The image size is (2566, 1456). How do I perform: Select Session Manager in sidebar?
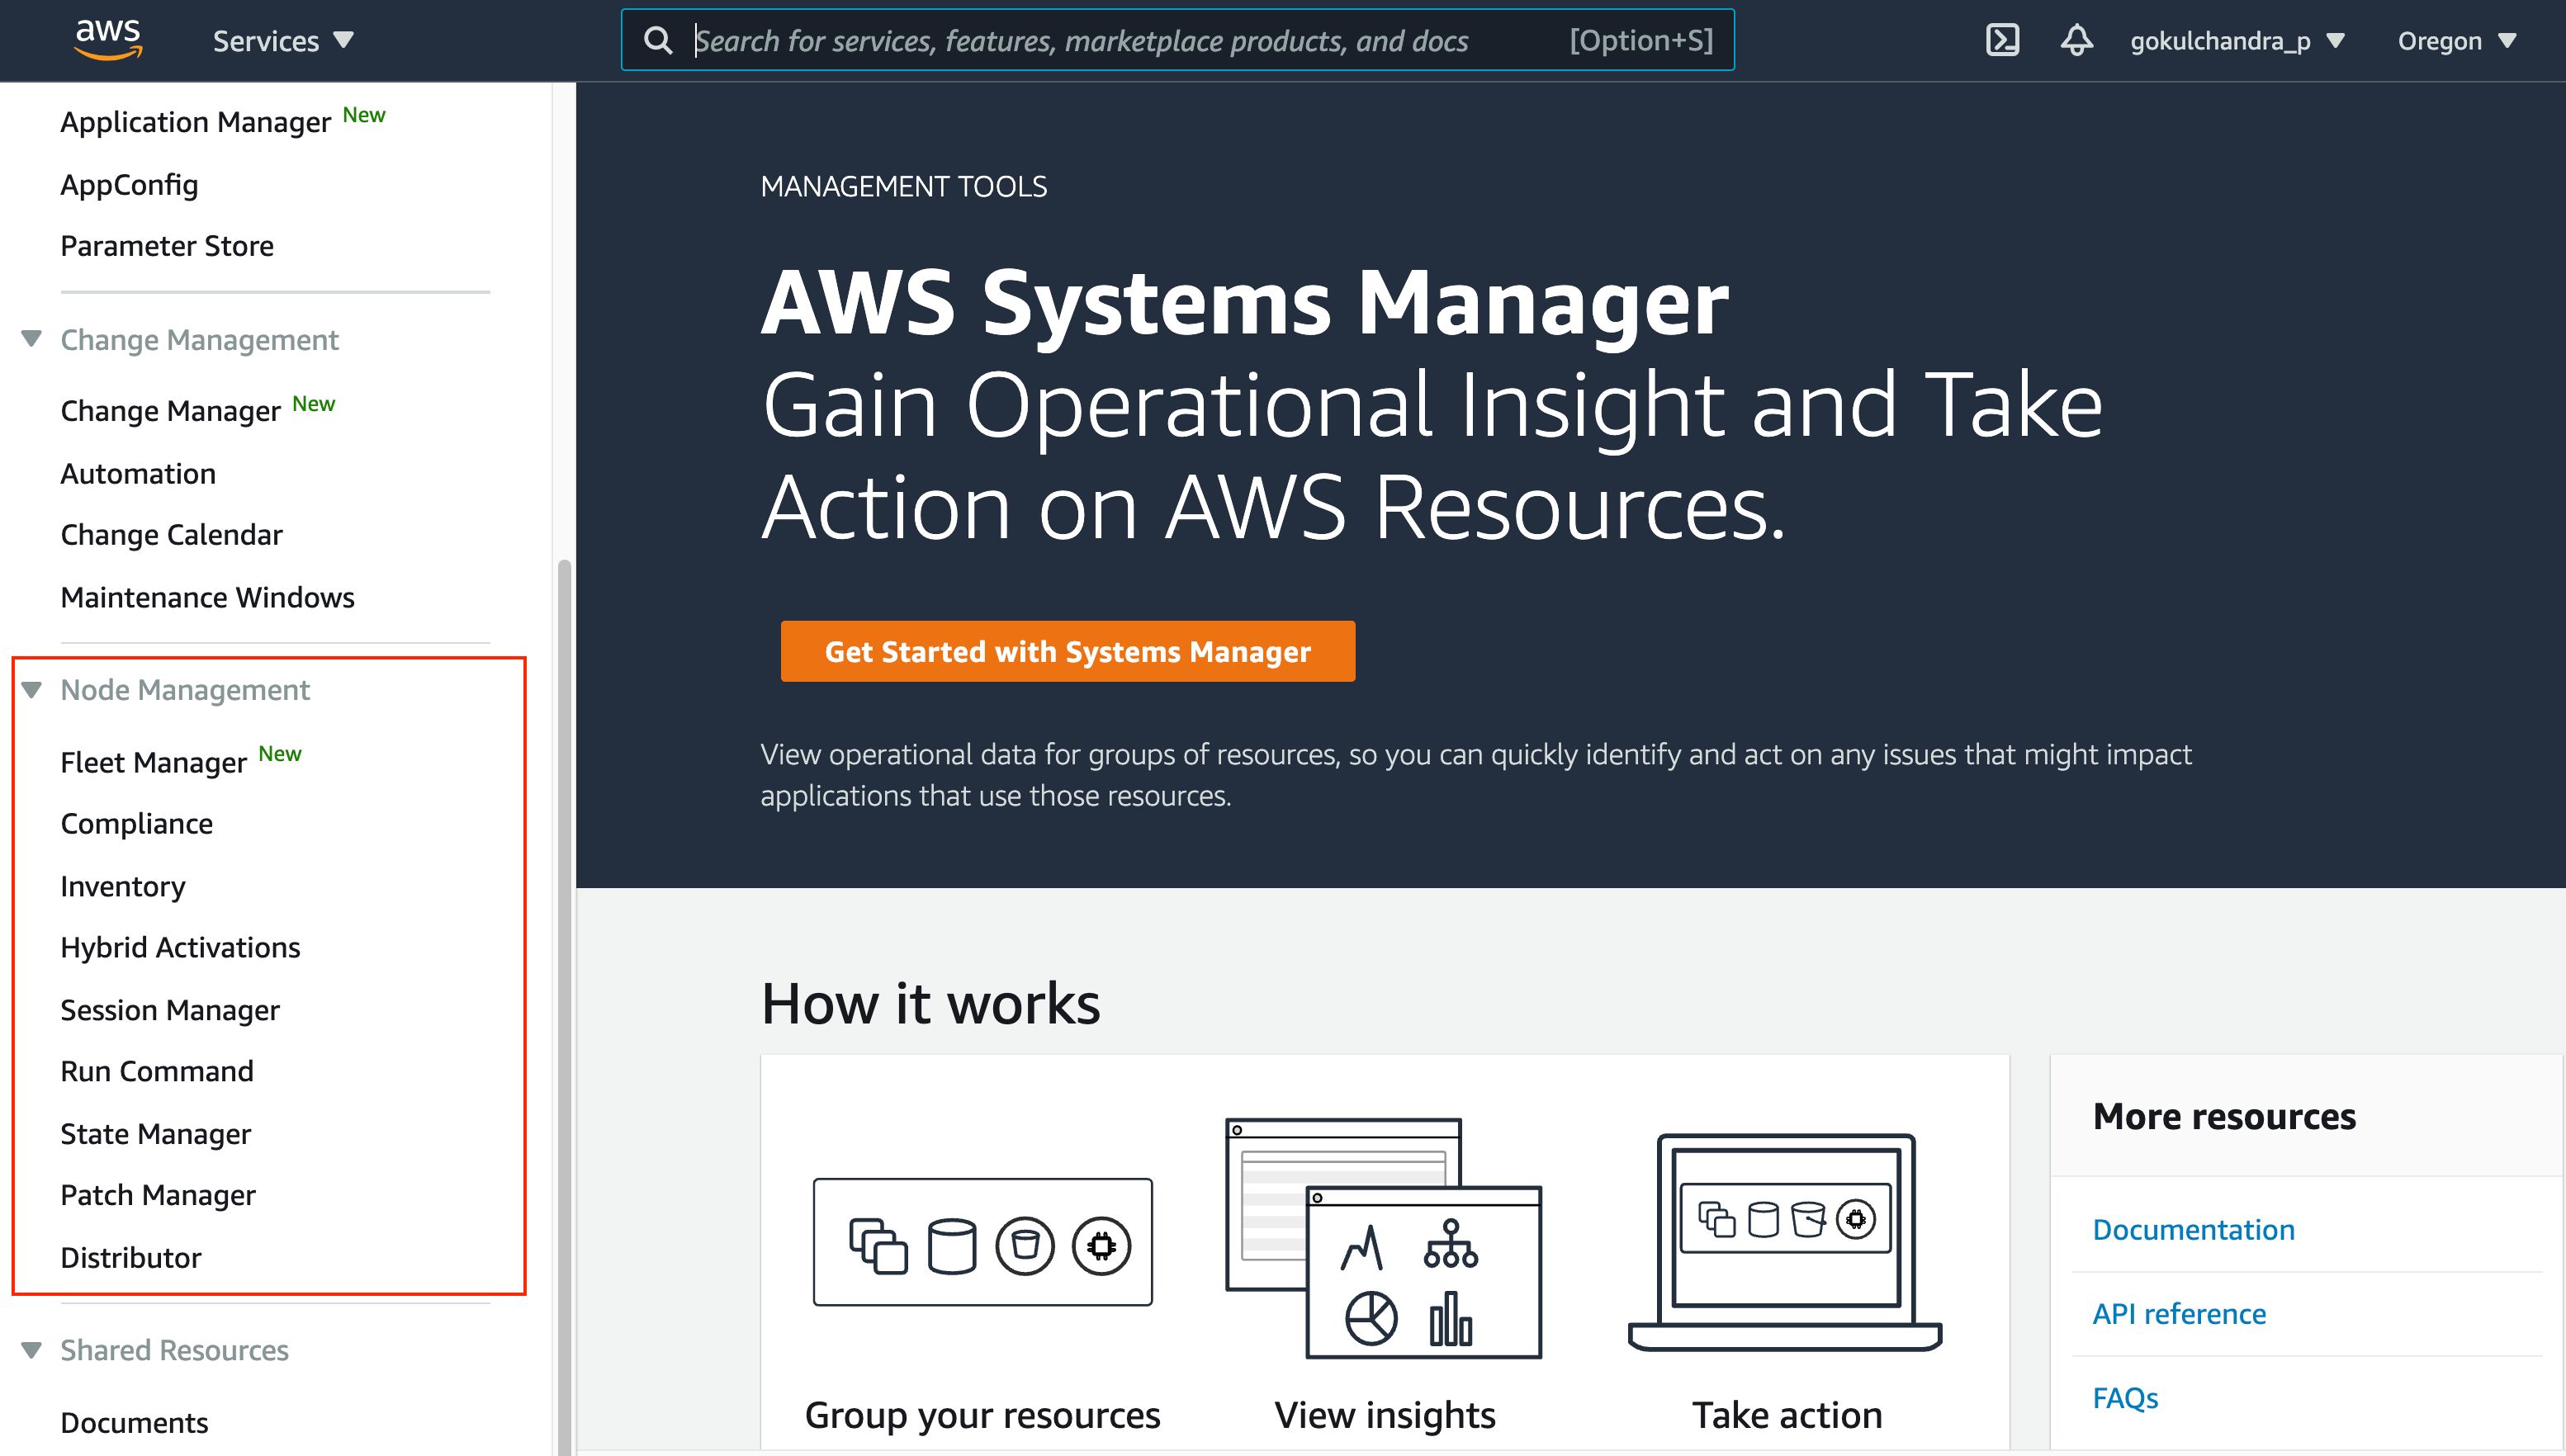pos(170,1010)
